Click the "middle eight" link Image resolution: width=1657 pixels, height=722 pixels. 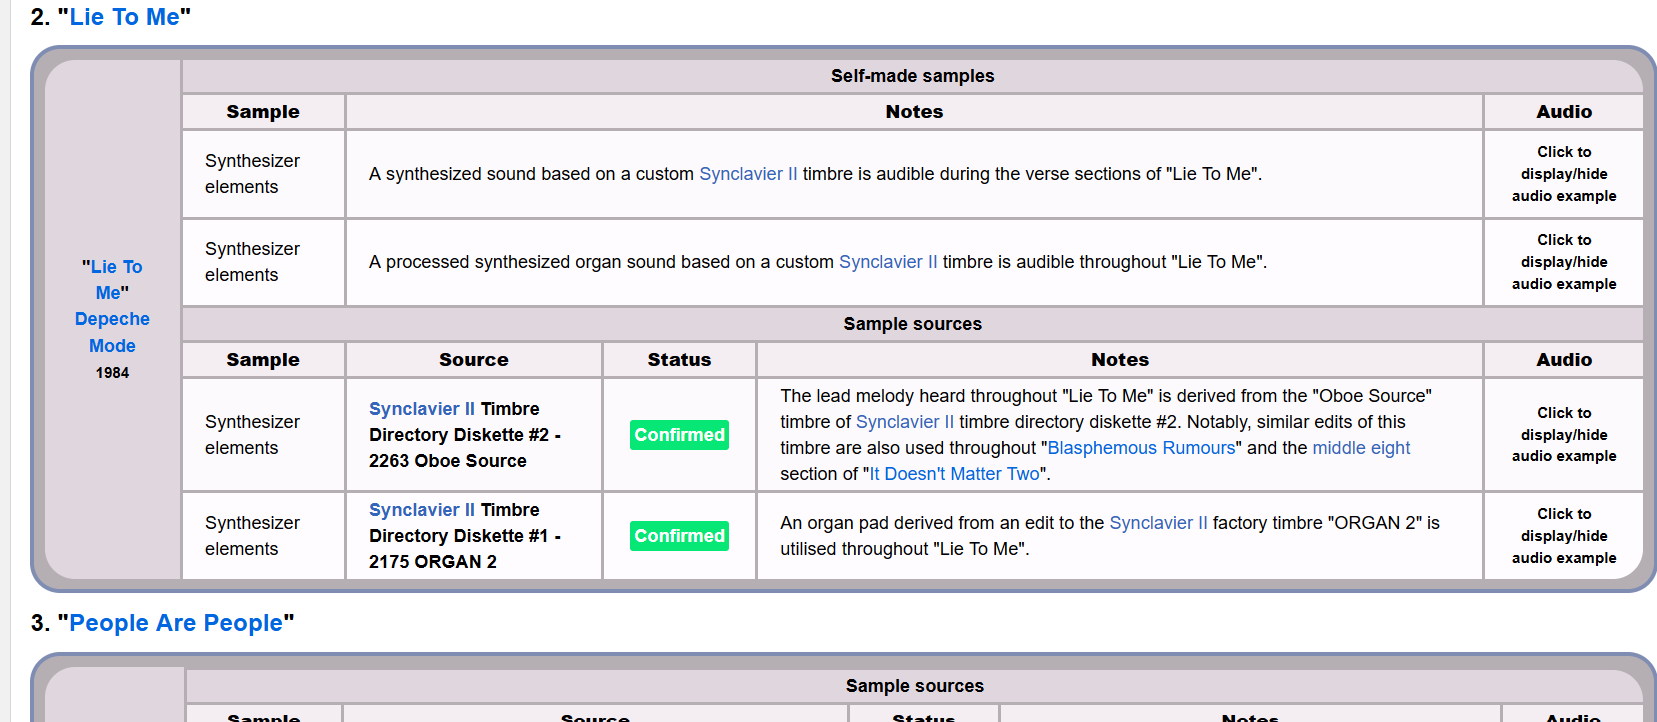pos(1361,448)
